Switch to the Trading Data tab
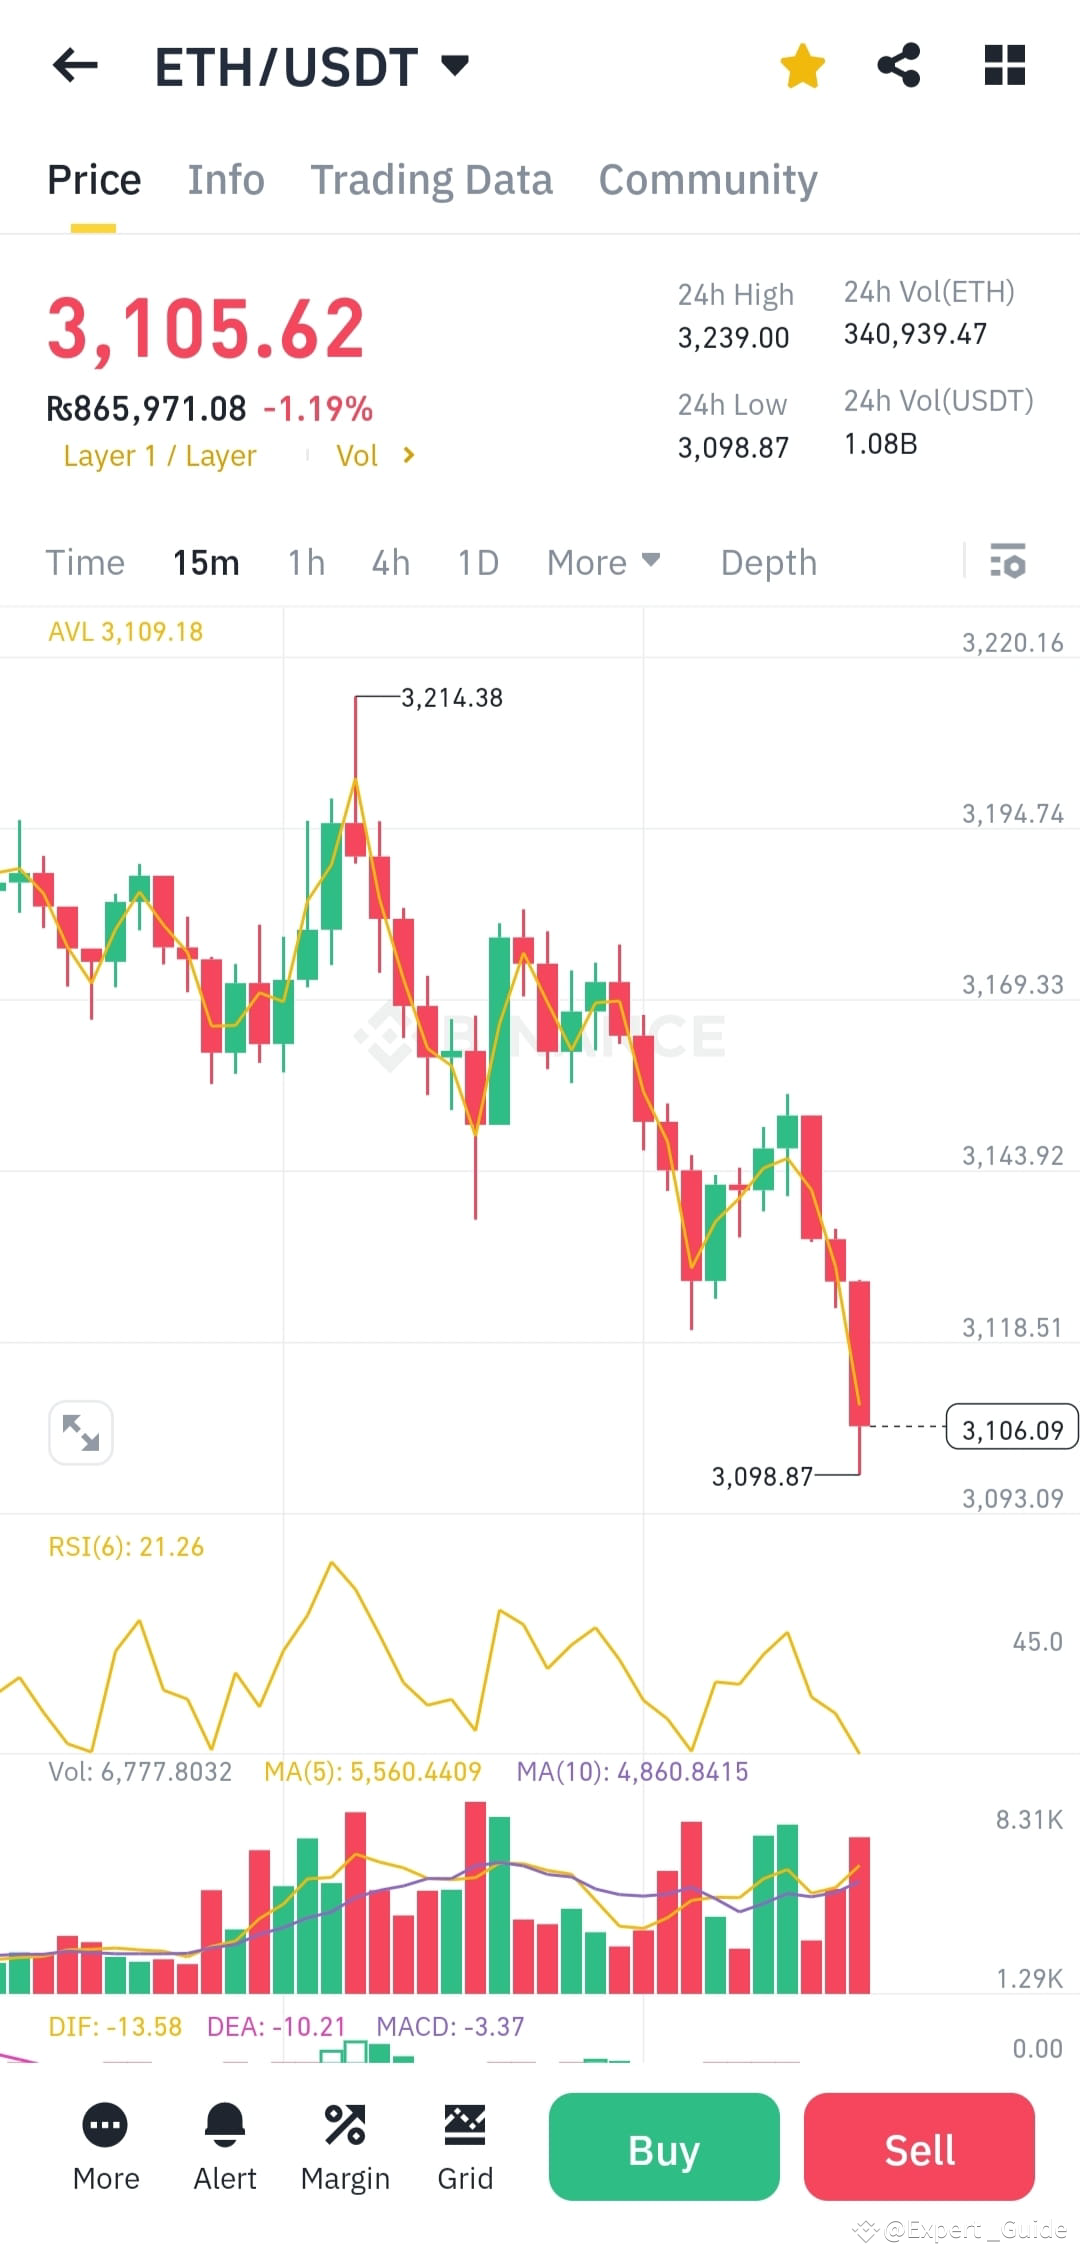 (x=432, y=180)
